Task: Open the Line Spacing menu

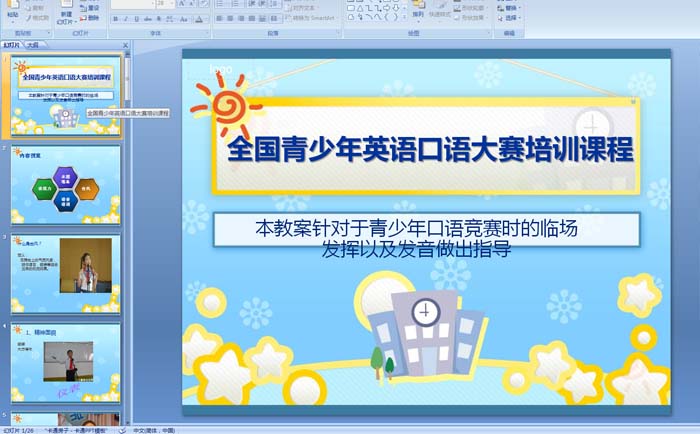Action: [x=275, y=4]
